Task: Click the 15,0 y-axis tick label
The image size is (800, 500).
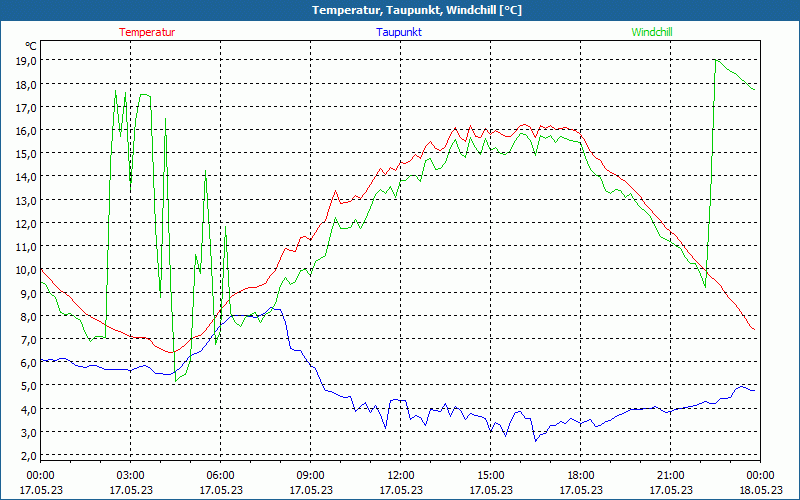Action: pyautogui.click(x=26, y=153)
